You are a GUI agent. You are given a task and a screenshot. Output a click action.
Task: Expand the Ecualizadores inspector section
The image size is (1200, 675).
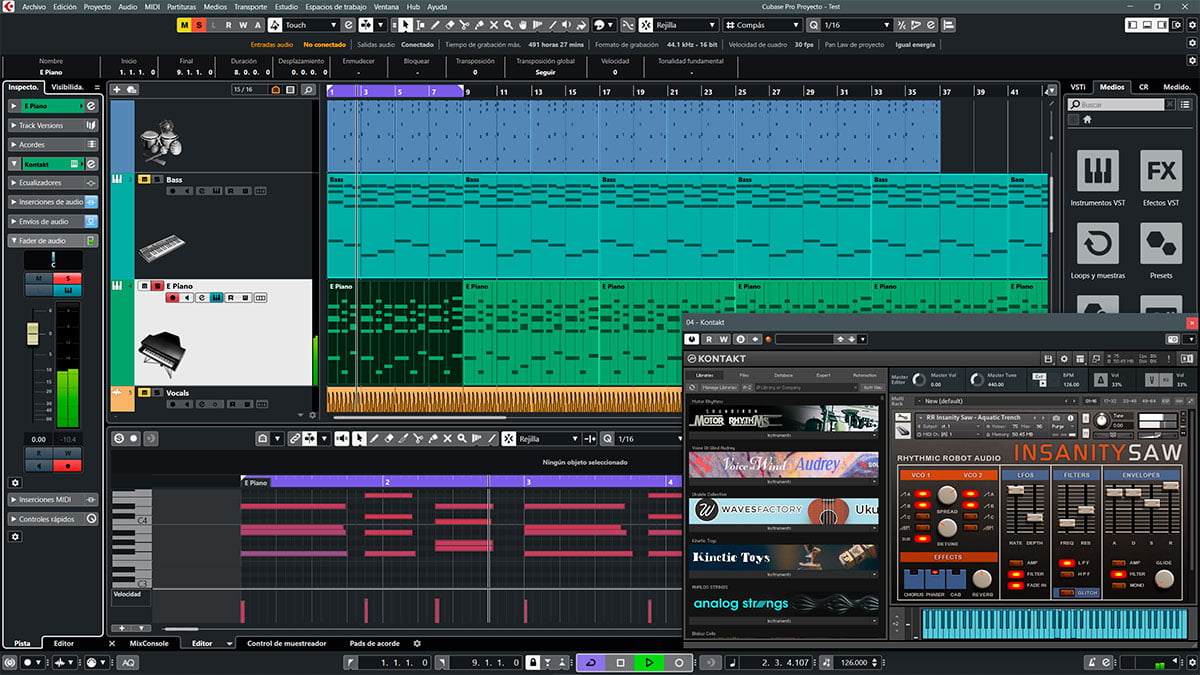53,183
